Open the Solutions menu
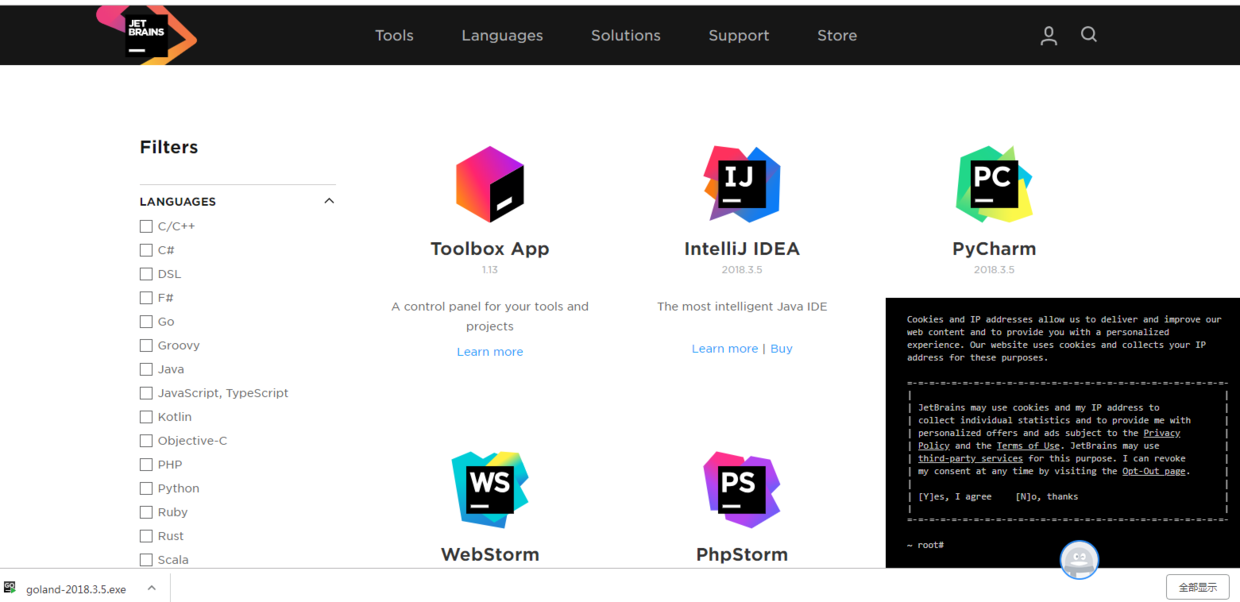Viewport: 1240px width, 602px height. (626, 35)
